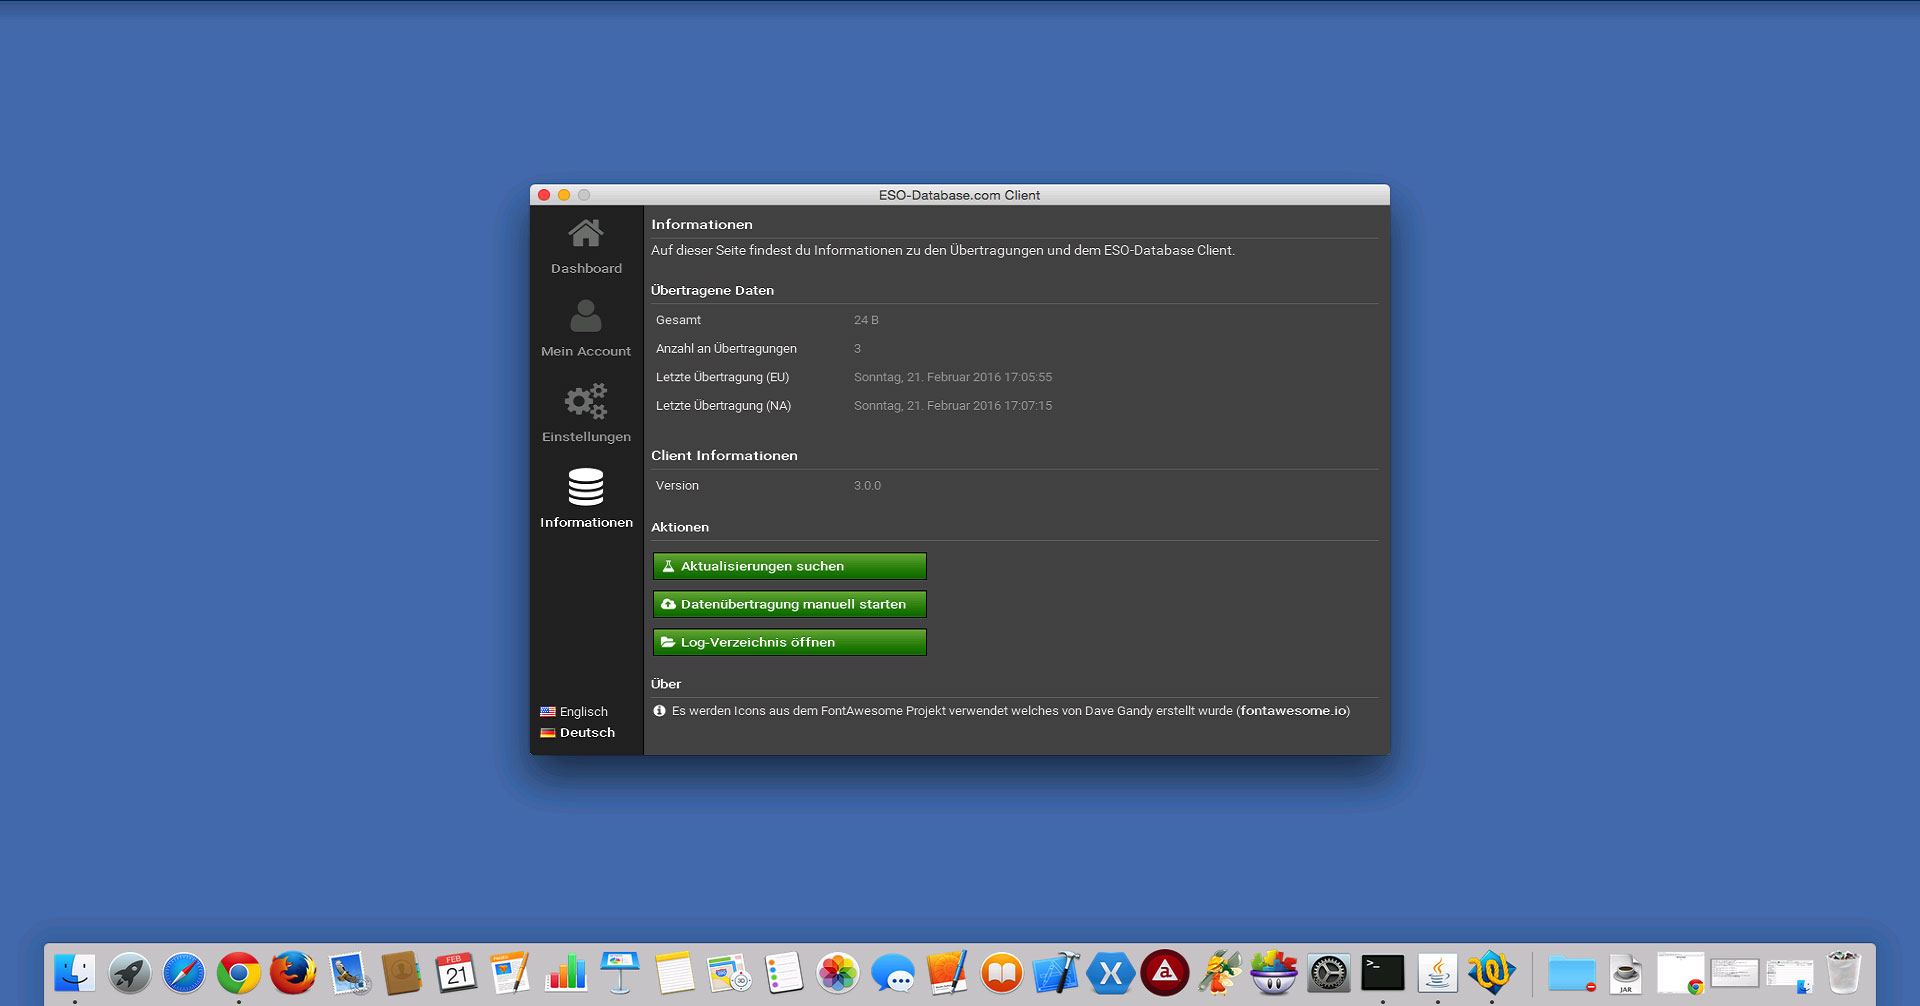The width and height of the screenshot is (1920, 1006).
Task: Click the info icon in Über section
Action: point(659,711)
